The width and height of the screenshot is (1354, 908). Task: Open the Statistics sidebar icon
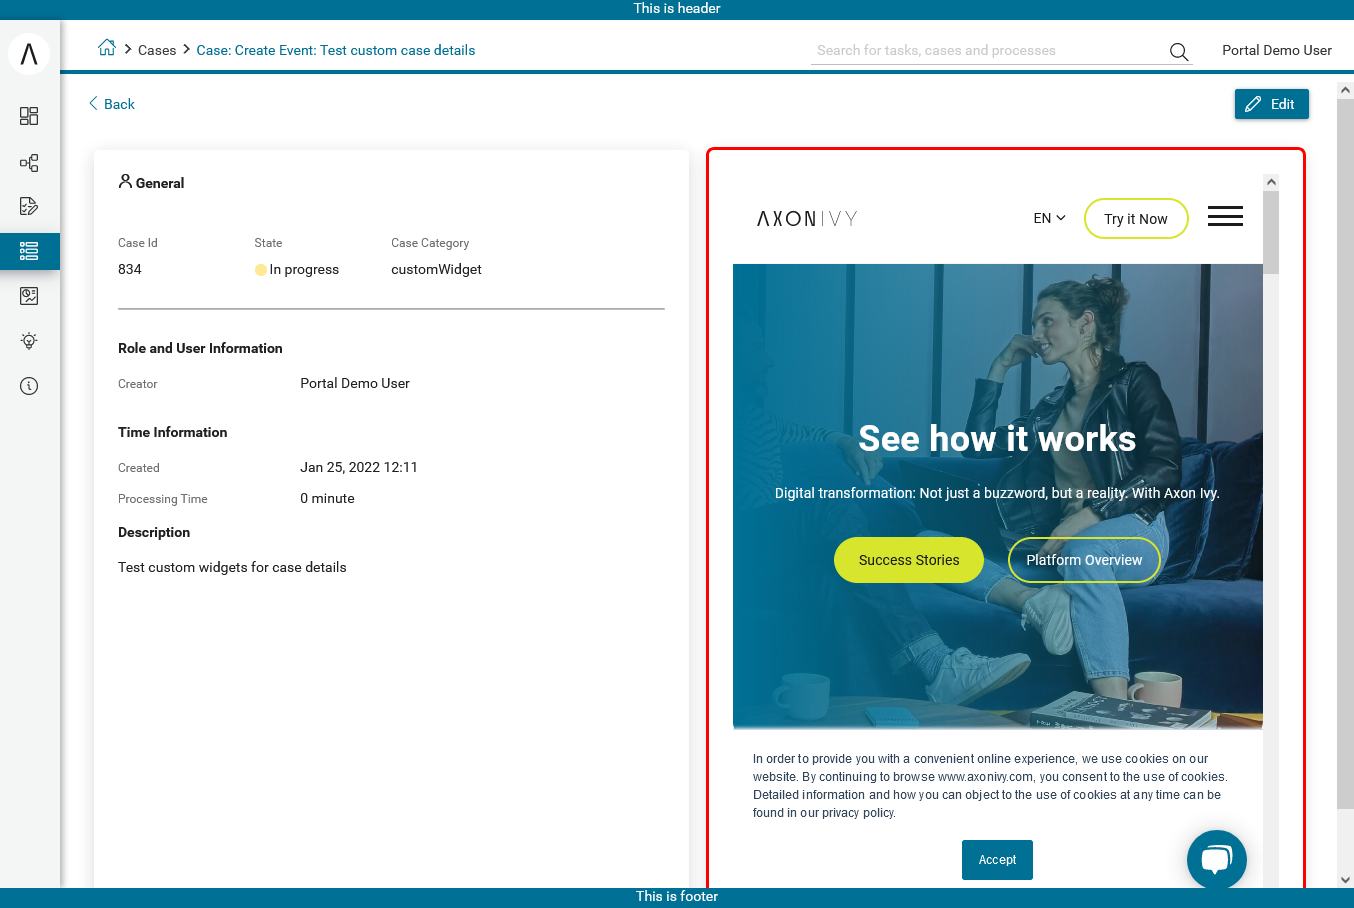coord(29,296)
